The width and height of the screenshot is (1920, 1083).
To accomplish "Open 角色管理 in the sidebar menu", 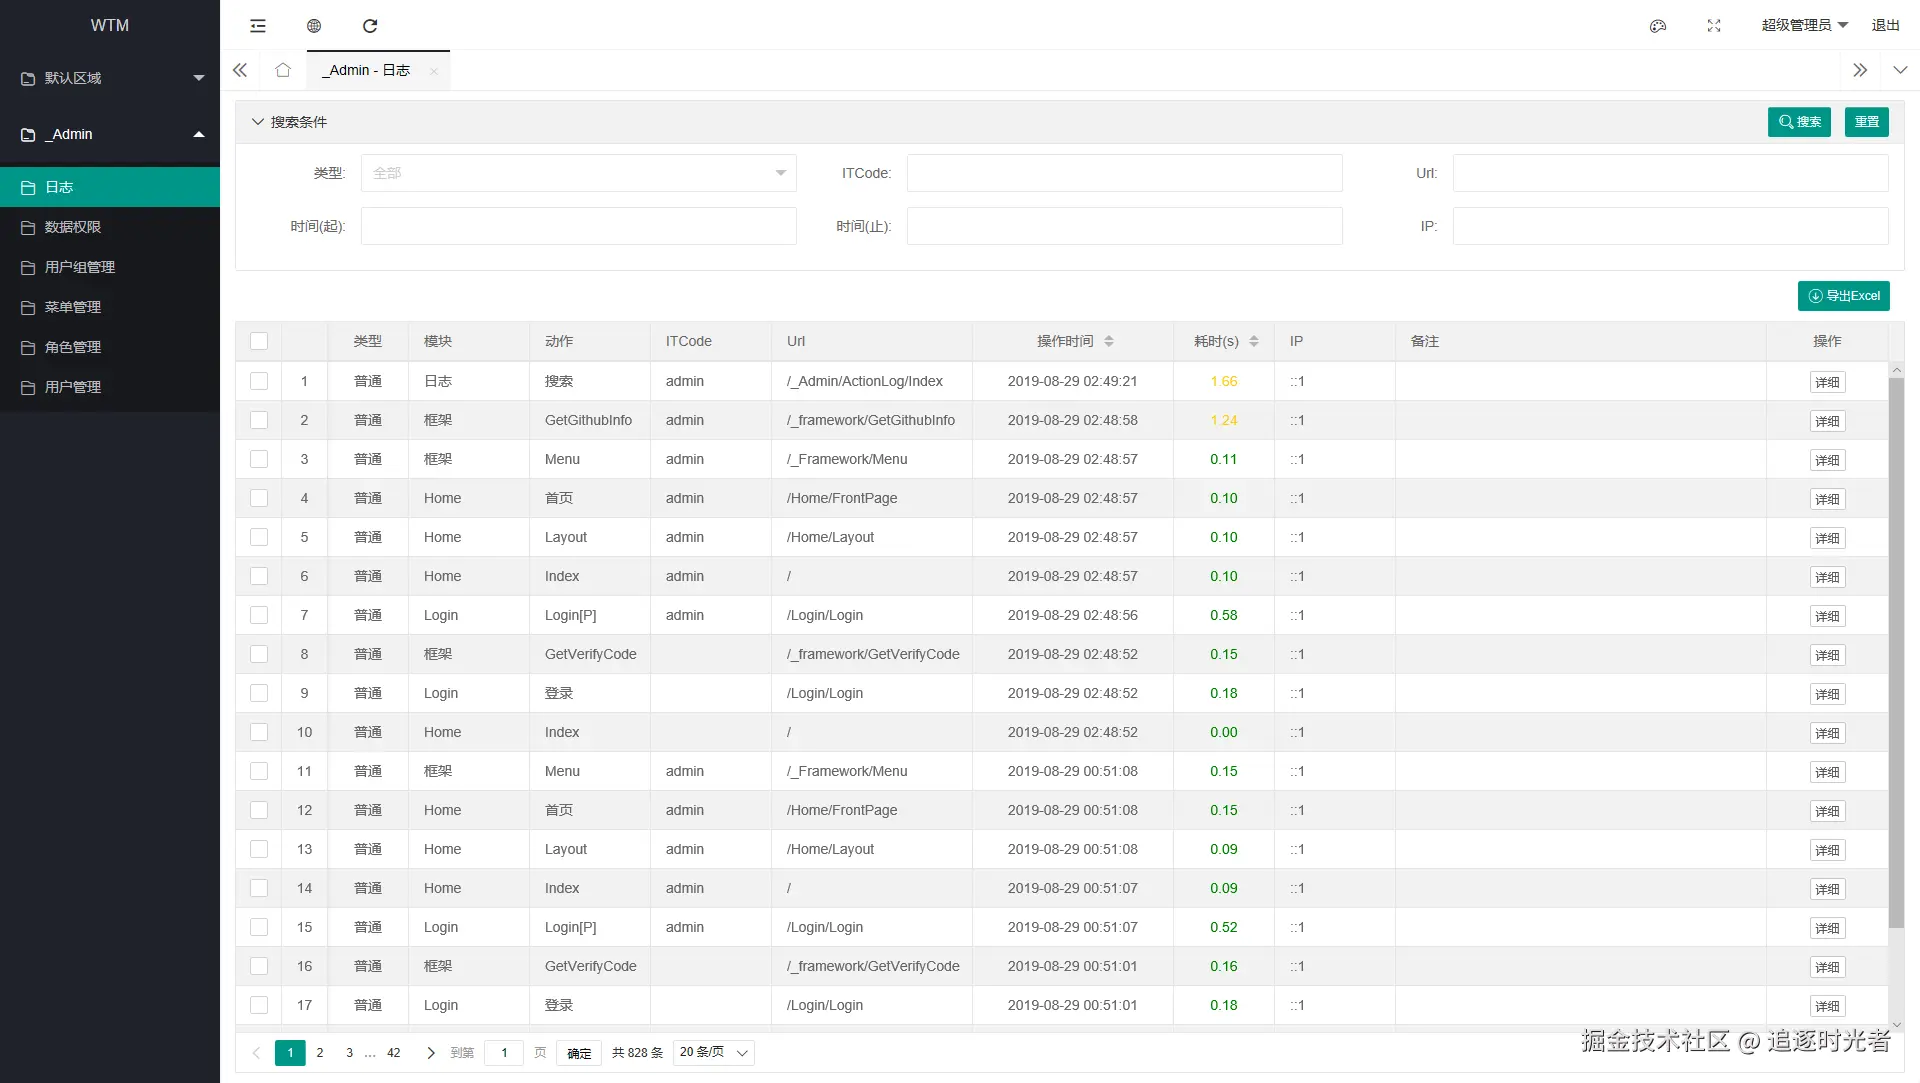I will click(x=73, y=347).
